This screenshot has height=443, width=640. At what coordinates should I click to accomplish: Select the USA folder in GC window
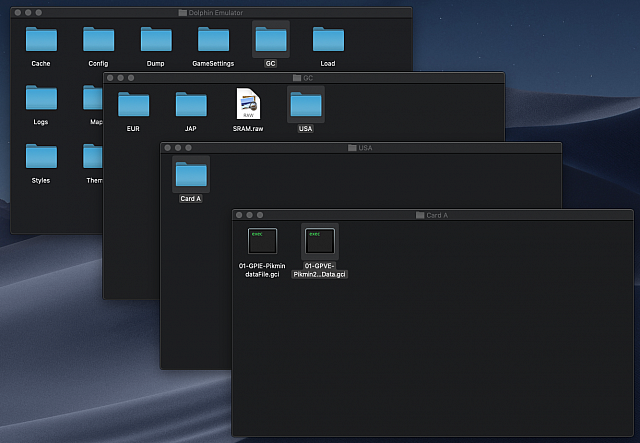pyautogui.click(x=306, y=104)
